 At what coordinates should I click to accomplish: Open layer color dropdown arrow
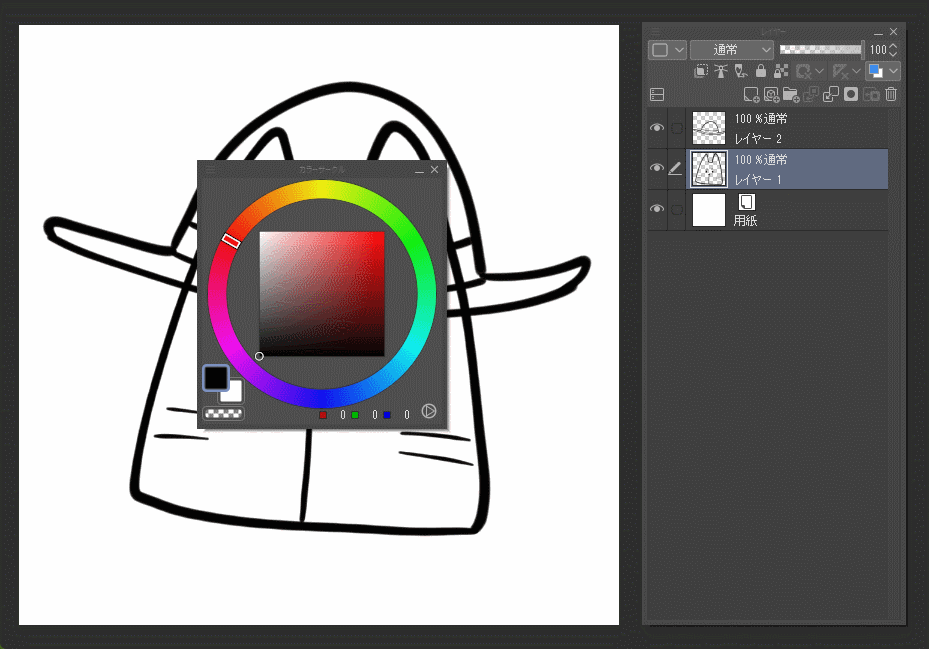point(893,71)
